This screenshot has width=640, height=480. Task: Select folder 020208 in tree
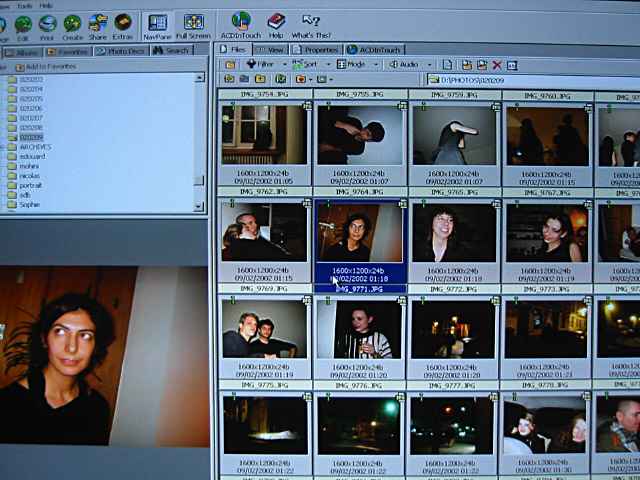(31, 127)
